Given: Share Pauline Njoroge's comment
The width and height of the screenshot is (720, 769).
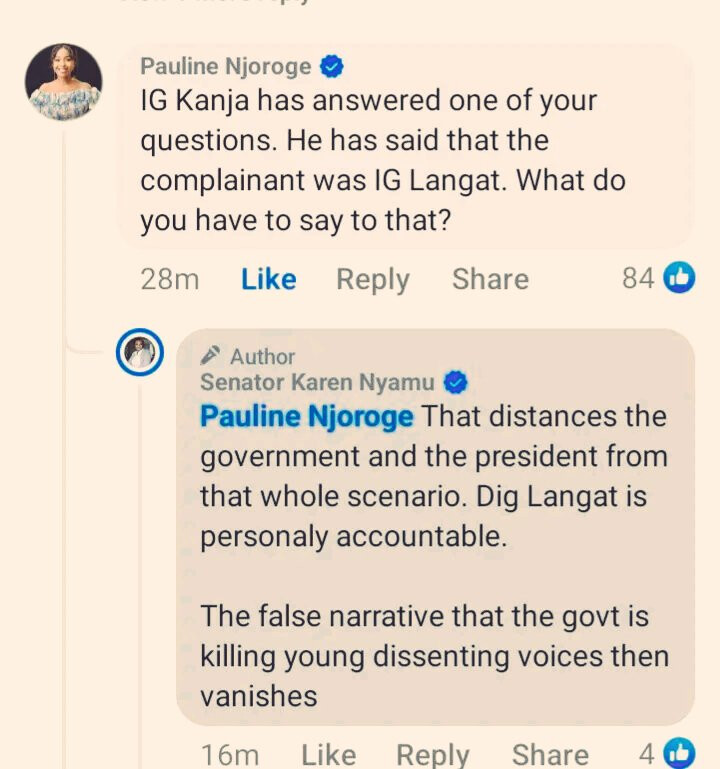Looking at the screenshot, I should [490, 279].
